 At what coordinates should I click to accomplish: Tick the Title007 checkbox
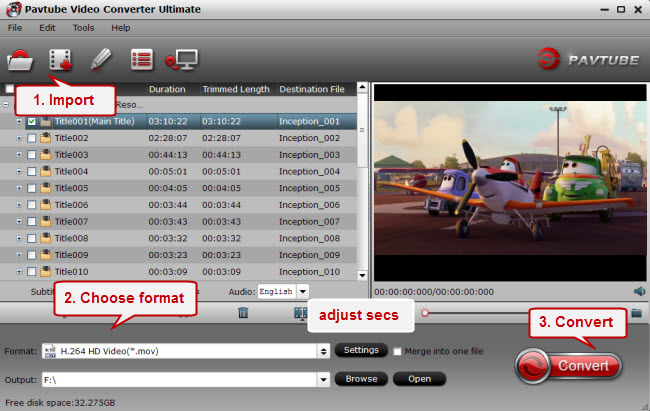click(32, 221)
